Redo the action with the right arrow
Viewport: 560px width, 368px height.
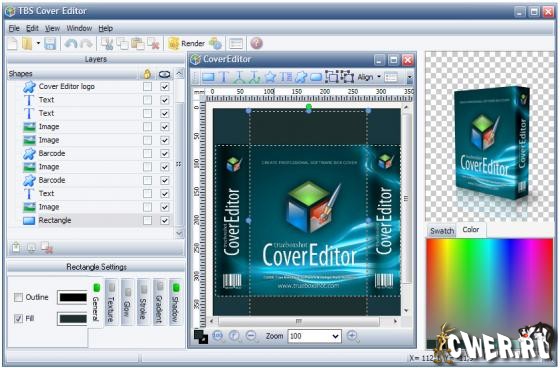tap(86, 44)
